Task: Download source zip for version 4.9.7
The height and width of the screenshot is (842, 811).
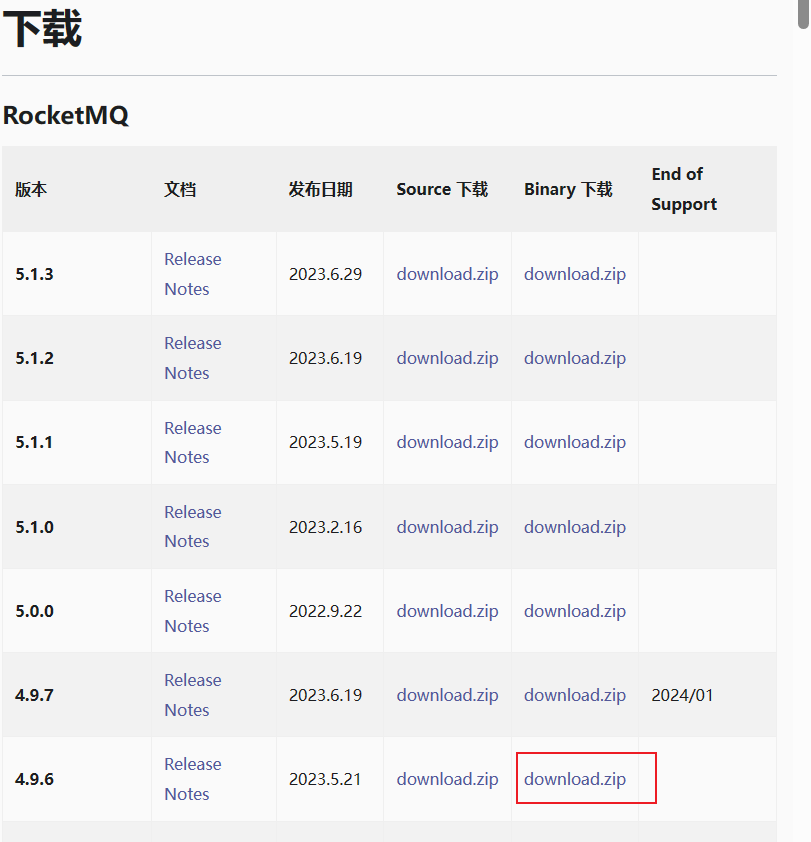Action: tap(447, 695)
